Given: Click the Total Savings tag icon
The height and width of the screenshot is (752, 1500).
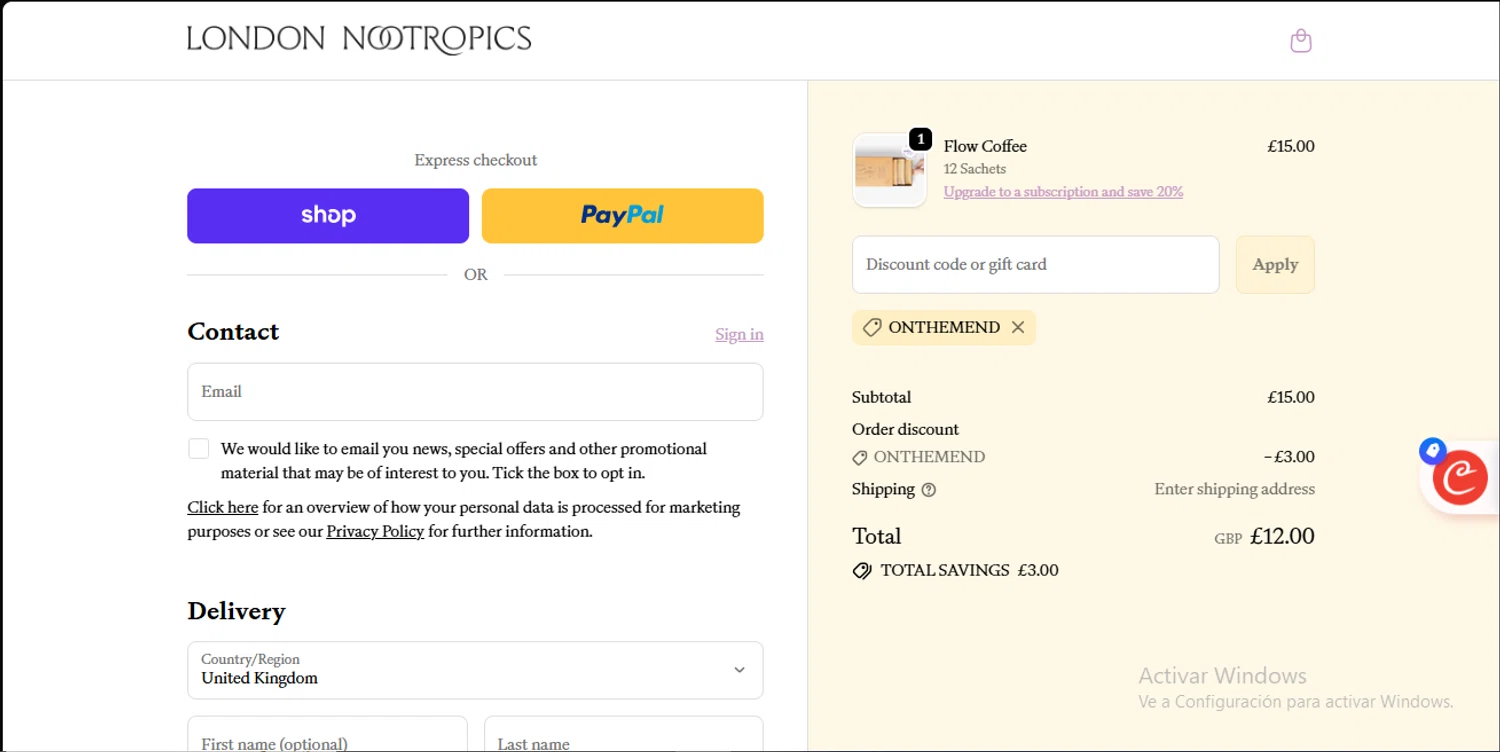Looking at the screenshot, I should (862, 571).
